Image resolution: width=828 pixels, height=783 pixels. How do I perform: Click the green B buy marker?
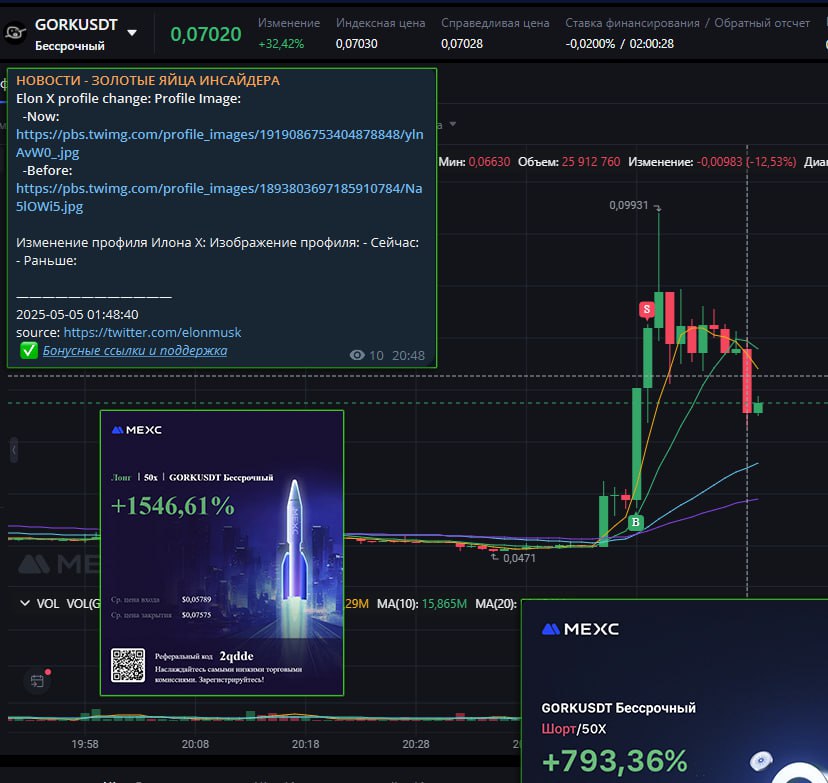pos(635,522)
